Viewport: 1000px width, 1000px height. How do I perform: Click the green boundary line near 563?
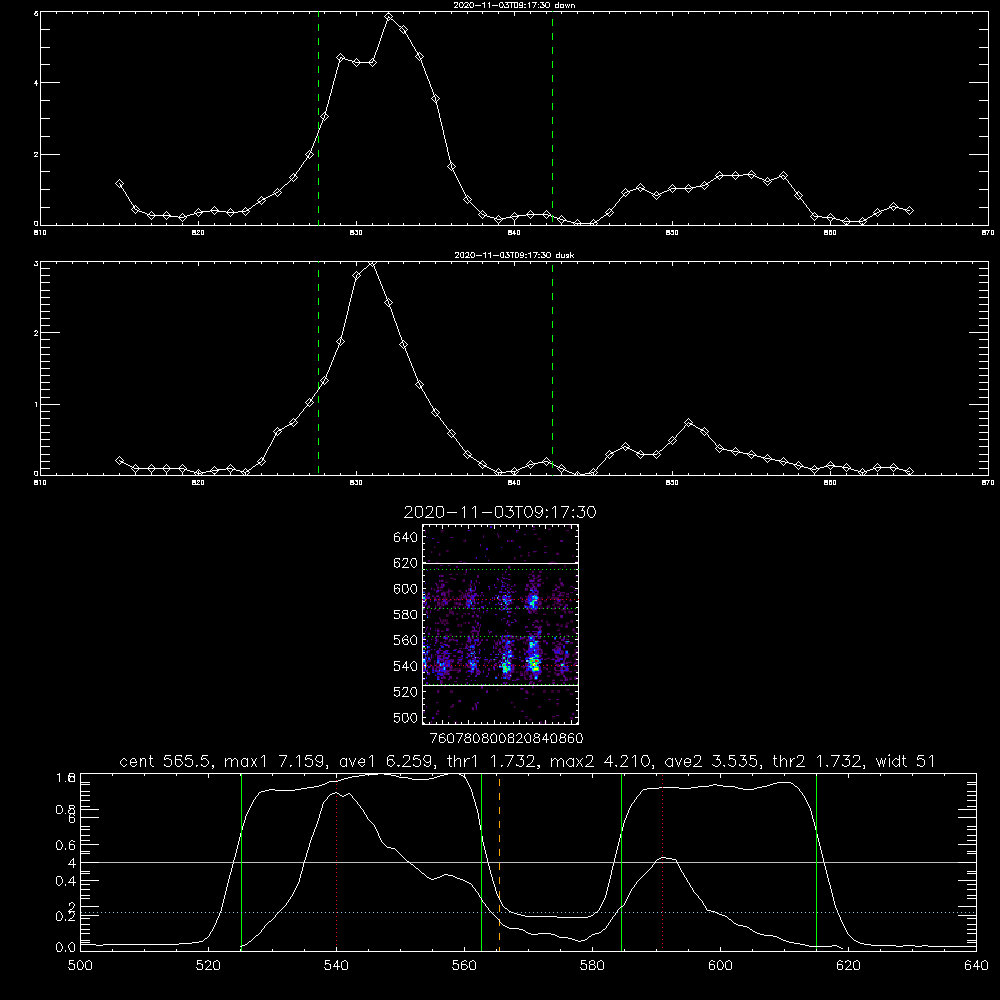coord(482,862)
